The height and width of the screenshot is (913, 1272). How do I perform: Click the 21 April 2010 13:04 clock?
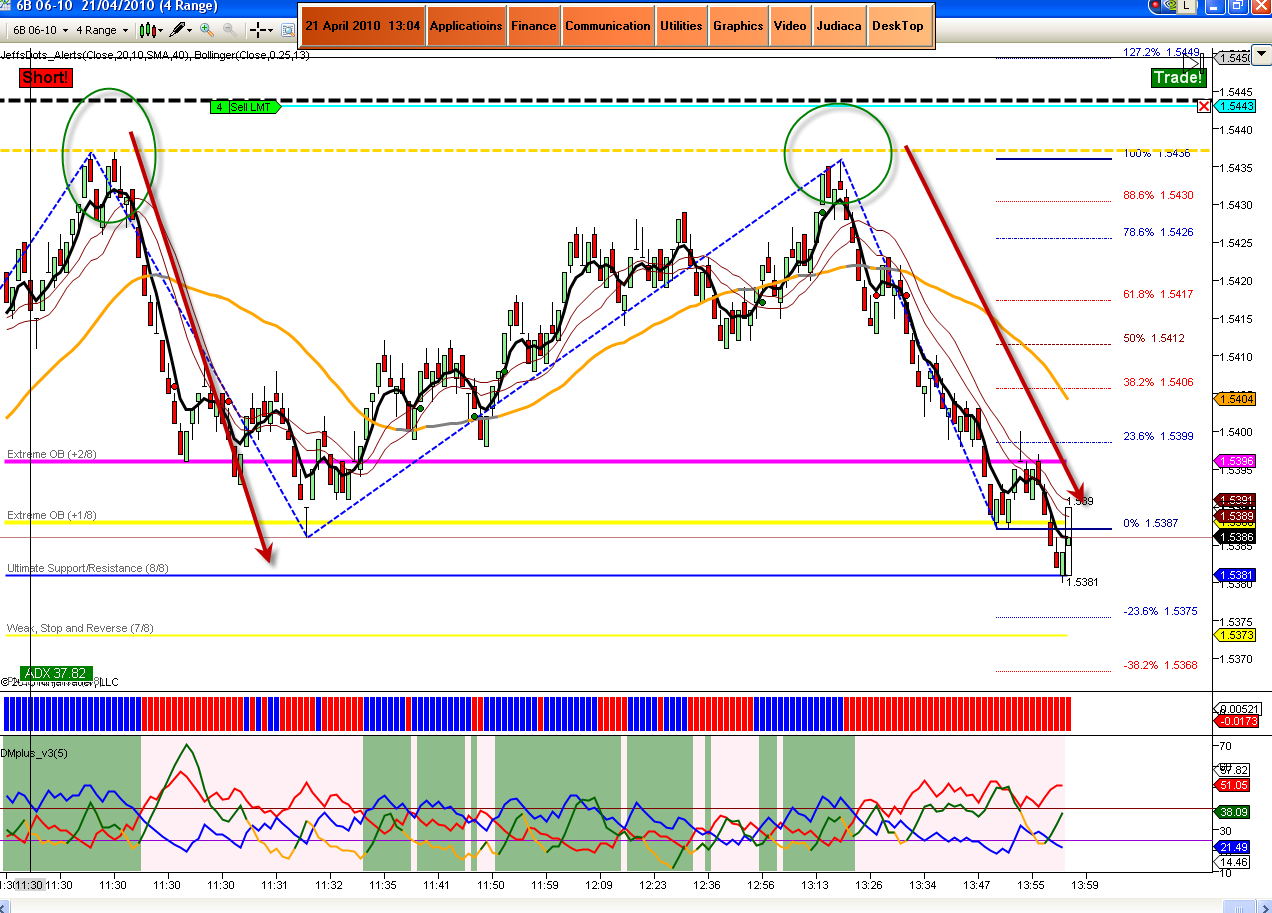click(363, 26)
